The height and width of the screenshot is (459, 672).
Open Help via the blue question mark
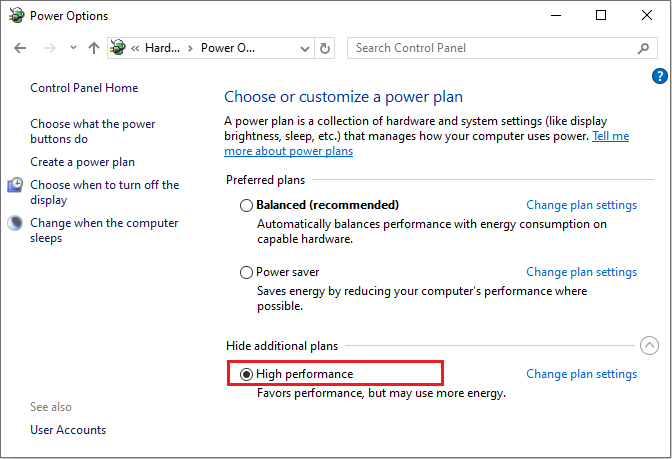(660, 76)
